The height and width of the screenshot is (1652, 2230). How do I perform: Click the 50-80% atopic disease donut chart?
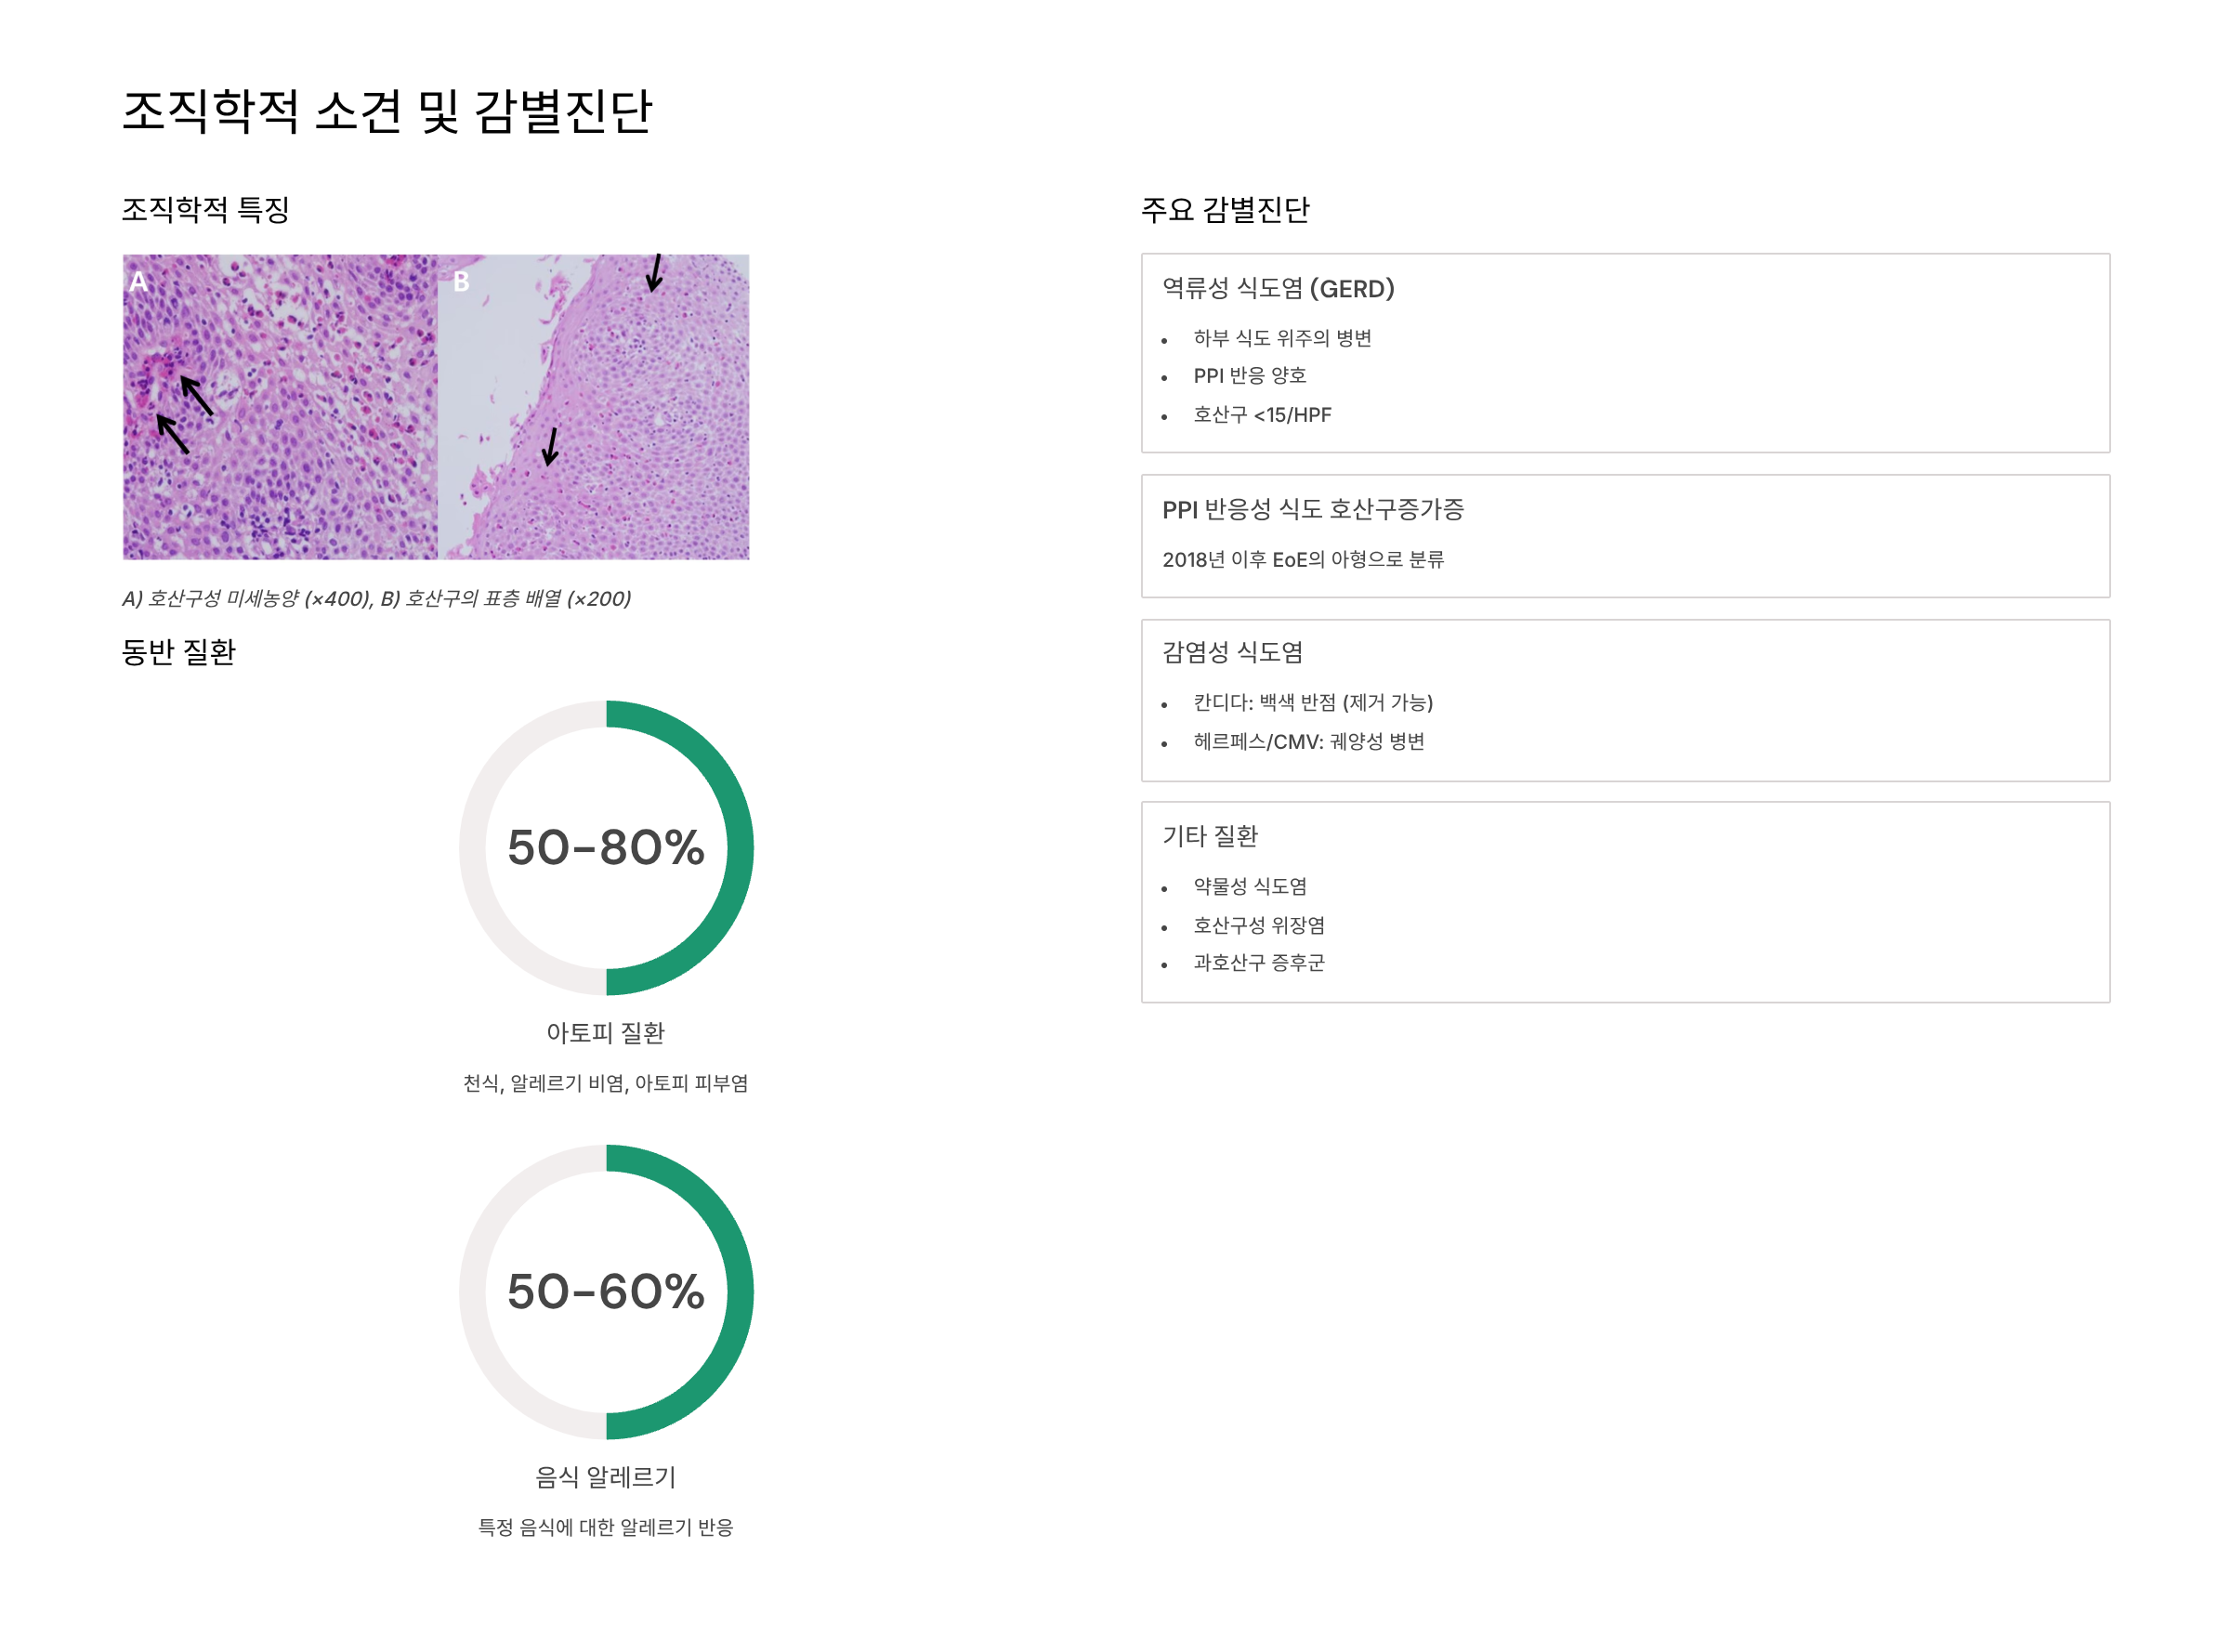(606, 848)
